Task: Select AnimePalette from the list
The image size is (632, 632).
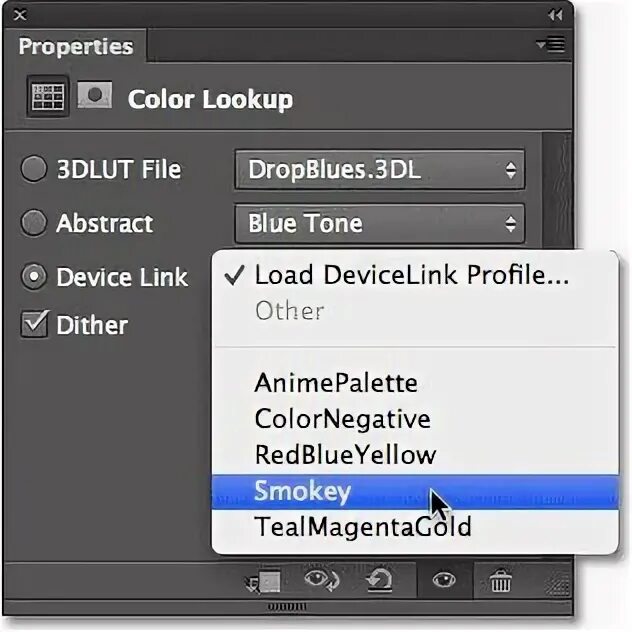Action: click(336, 382)
